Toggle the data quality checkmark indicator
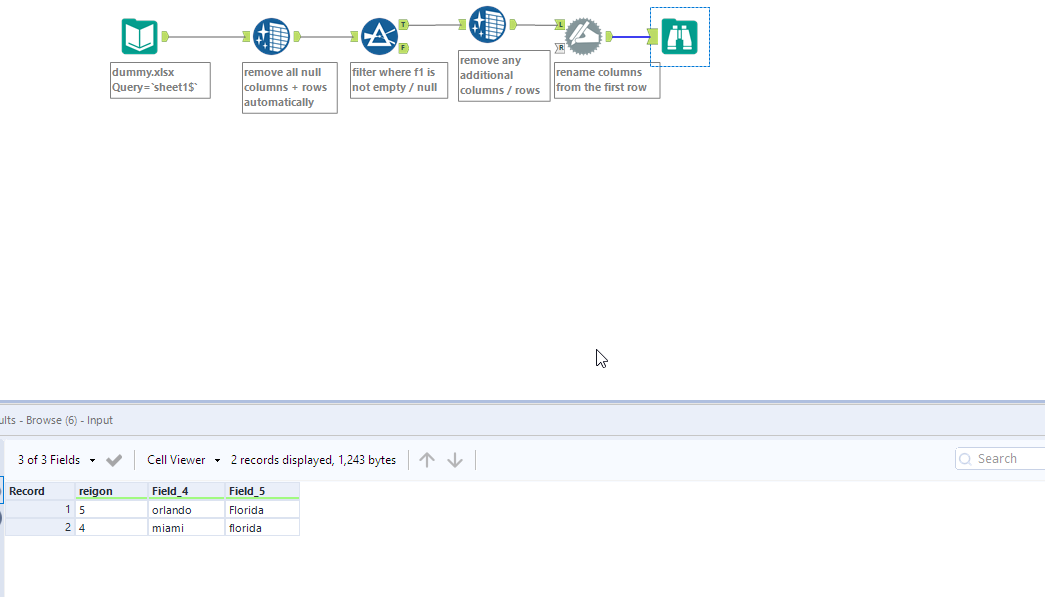This screenshot has width=1045, height=597. pyautogui.click(x=114, y=459)
